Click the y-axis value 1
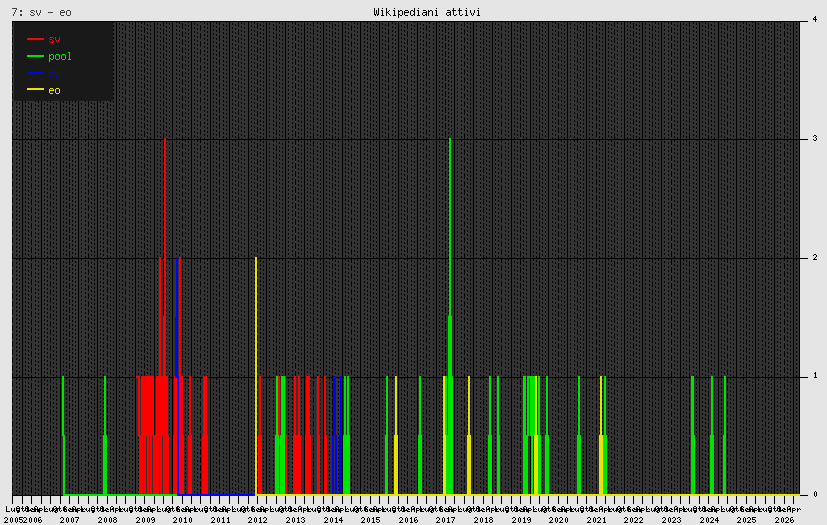 815,376
